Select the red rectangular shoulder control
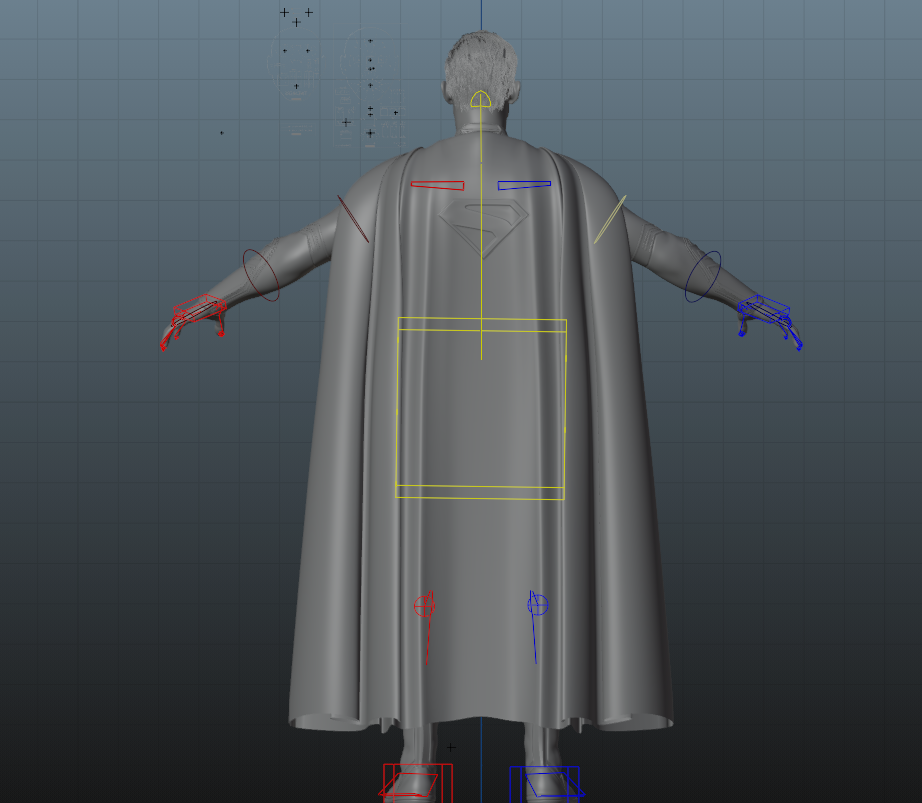The height and width of the screenshot is (803, 922). click(x=437, y=188)
